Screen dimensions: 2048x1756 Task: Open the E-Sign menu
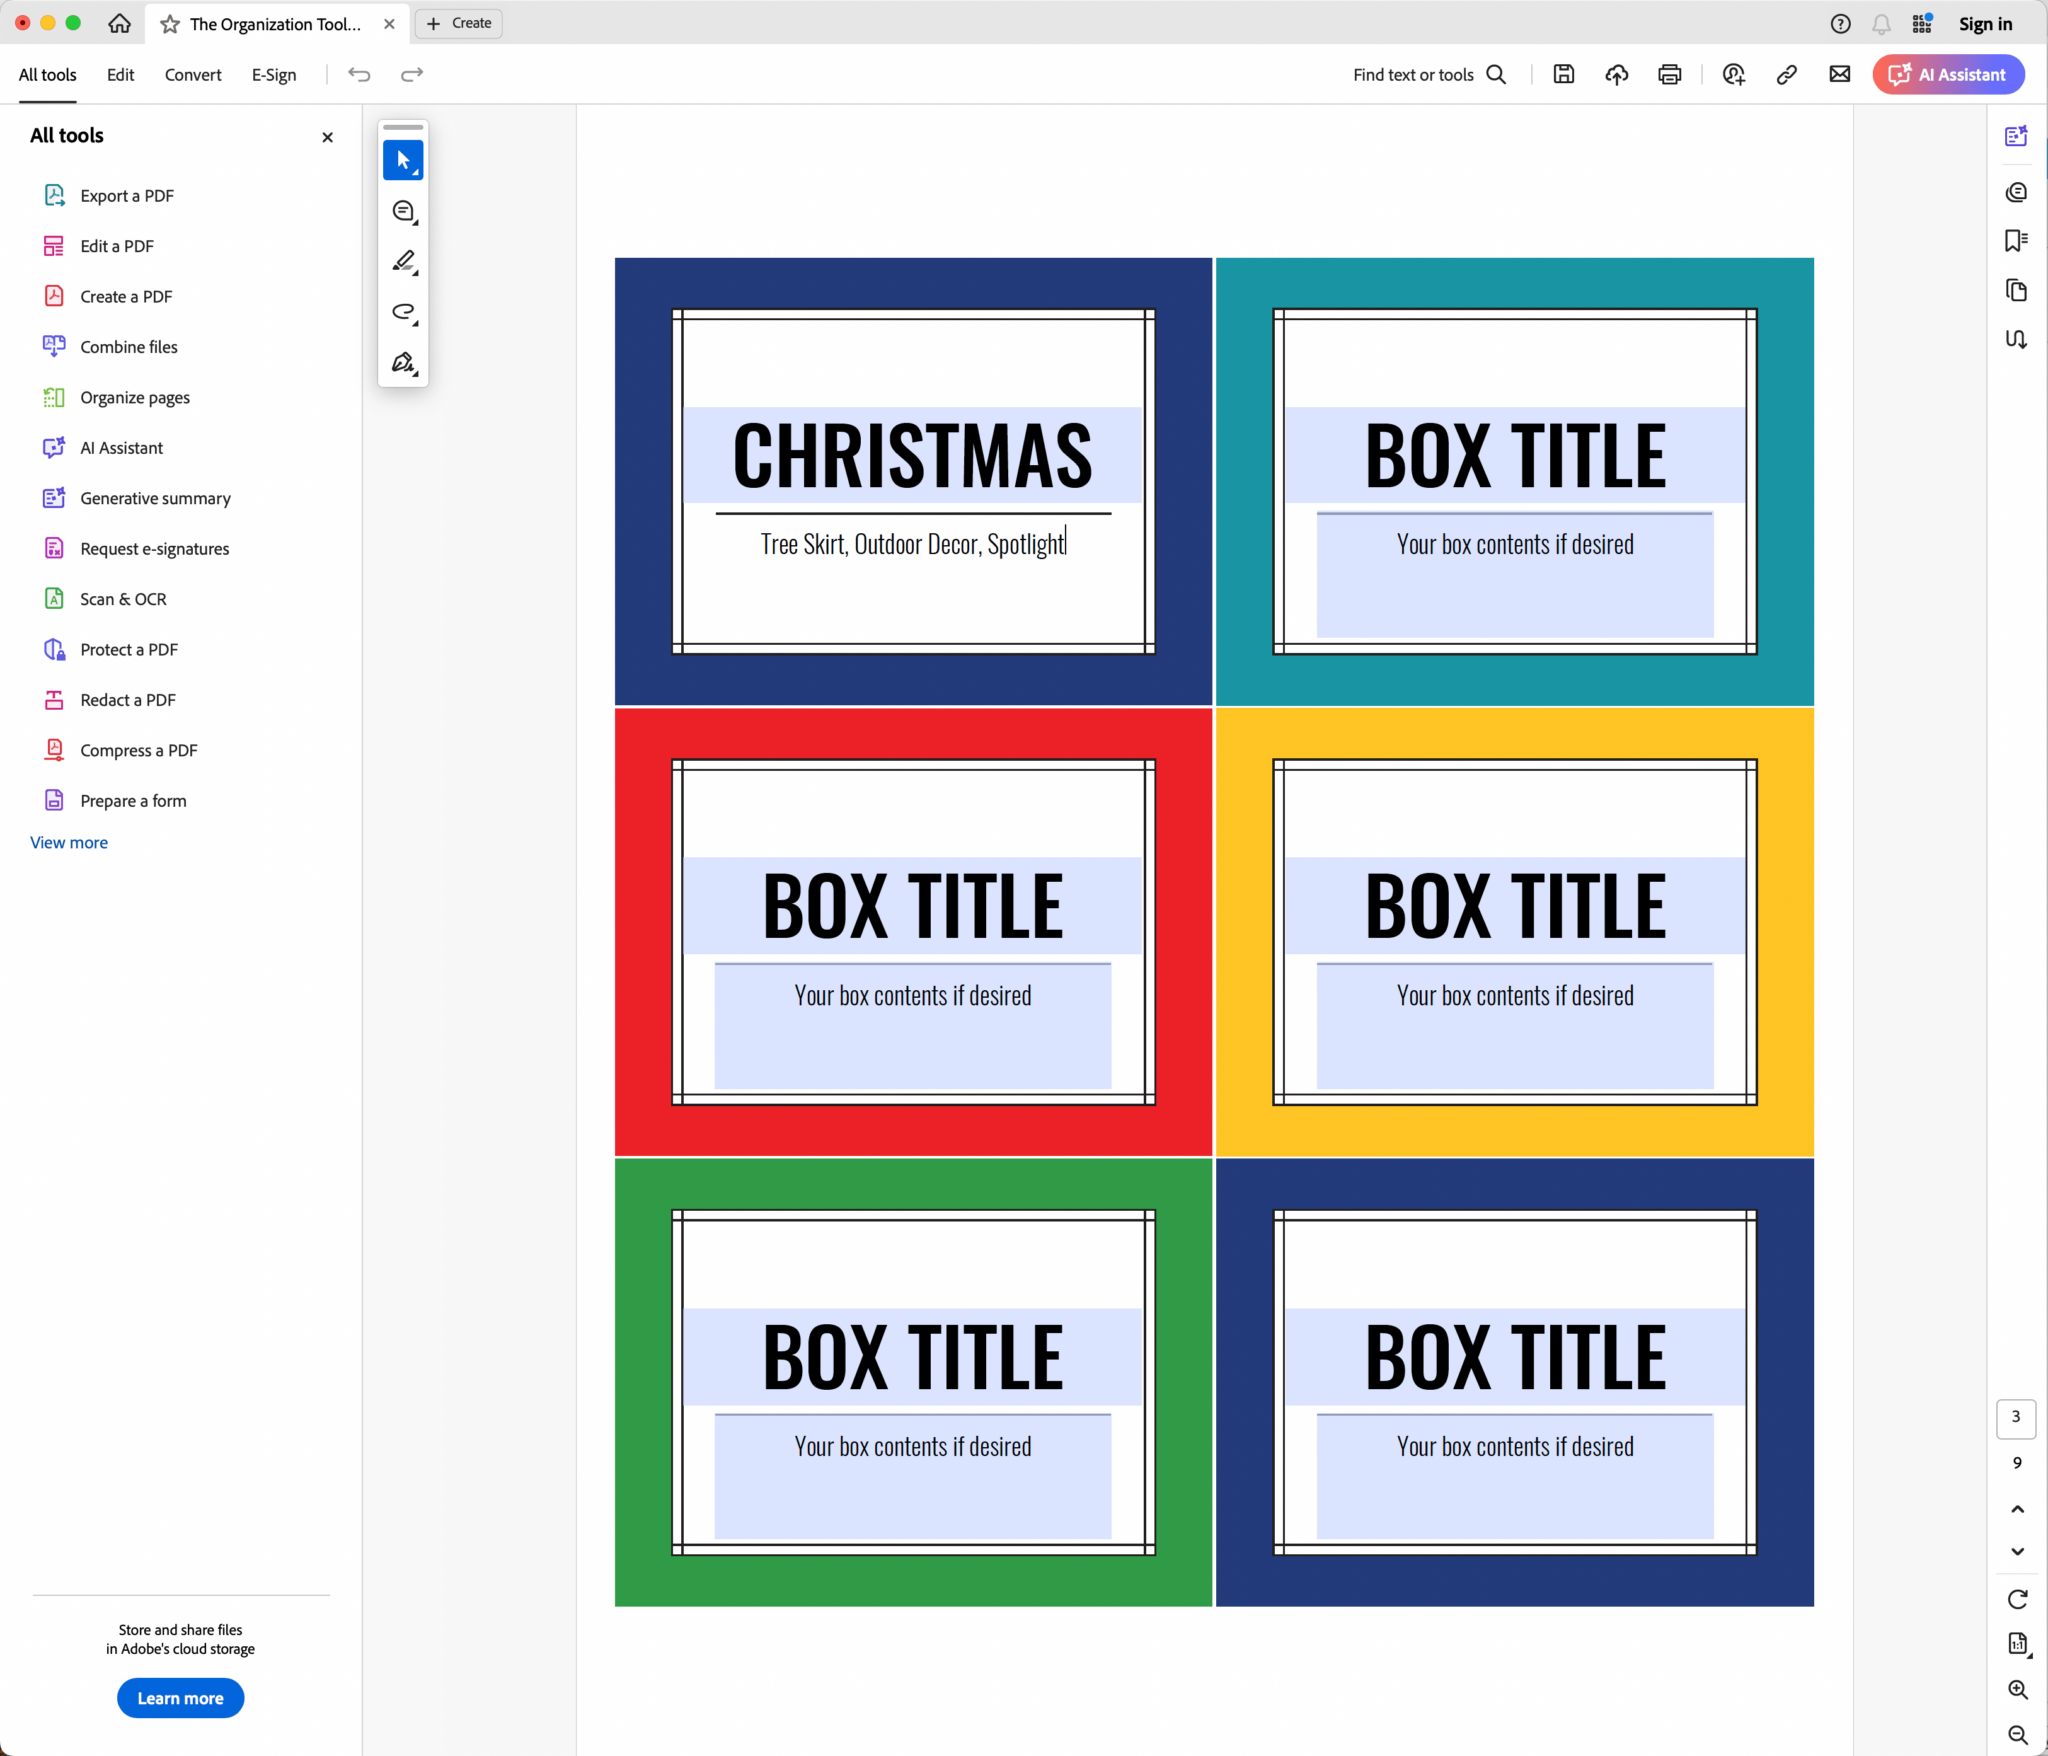[x=274, y=75]
